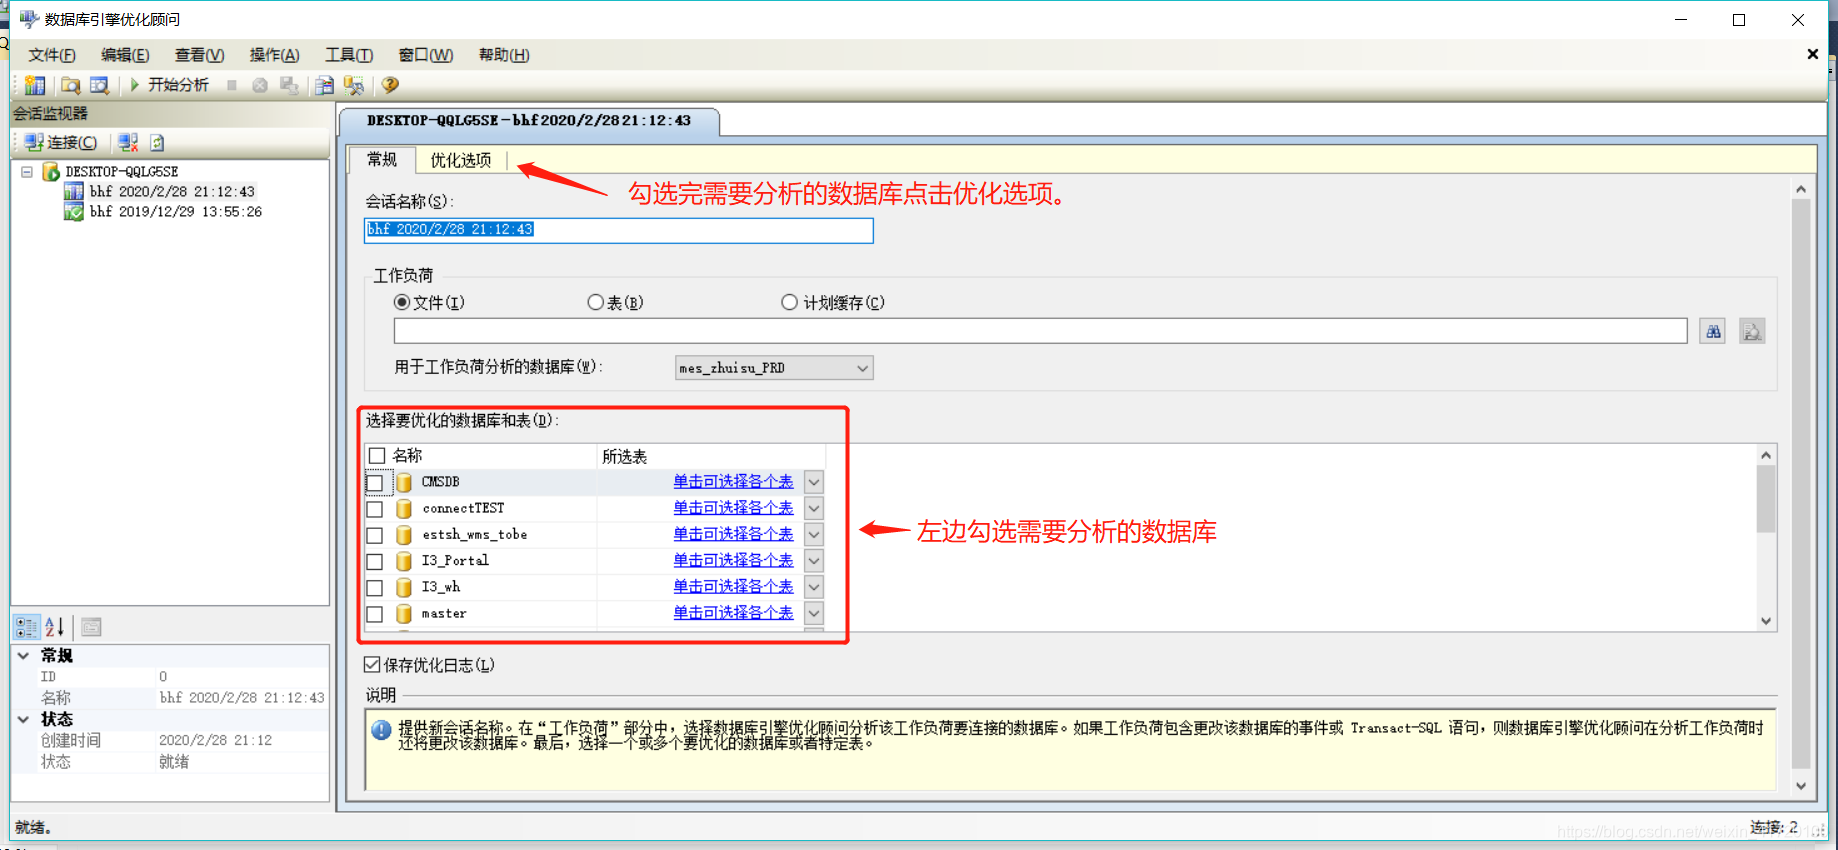
Task: Click CMSDB's 单击可选择各个表 link
Action: point(733,482)
